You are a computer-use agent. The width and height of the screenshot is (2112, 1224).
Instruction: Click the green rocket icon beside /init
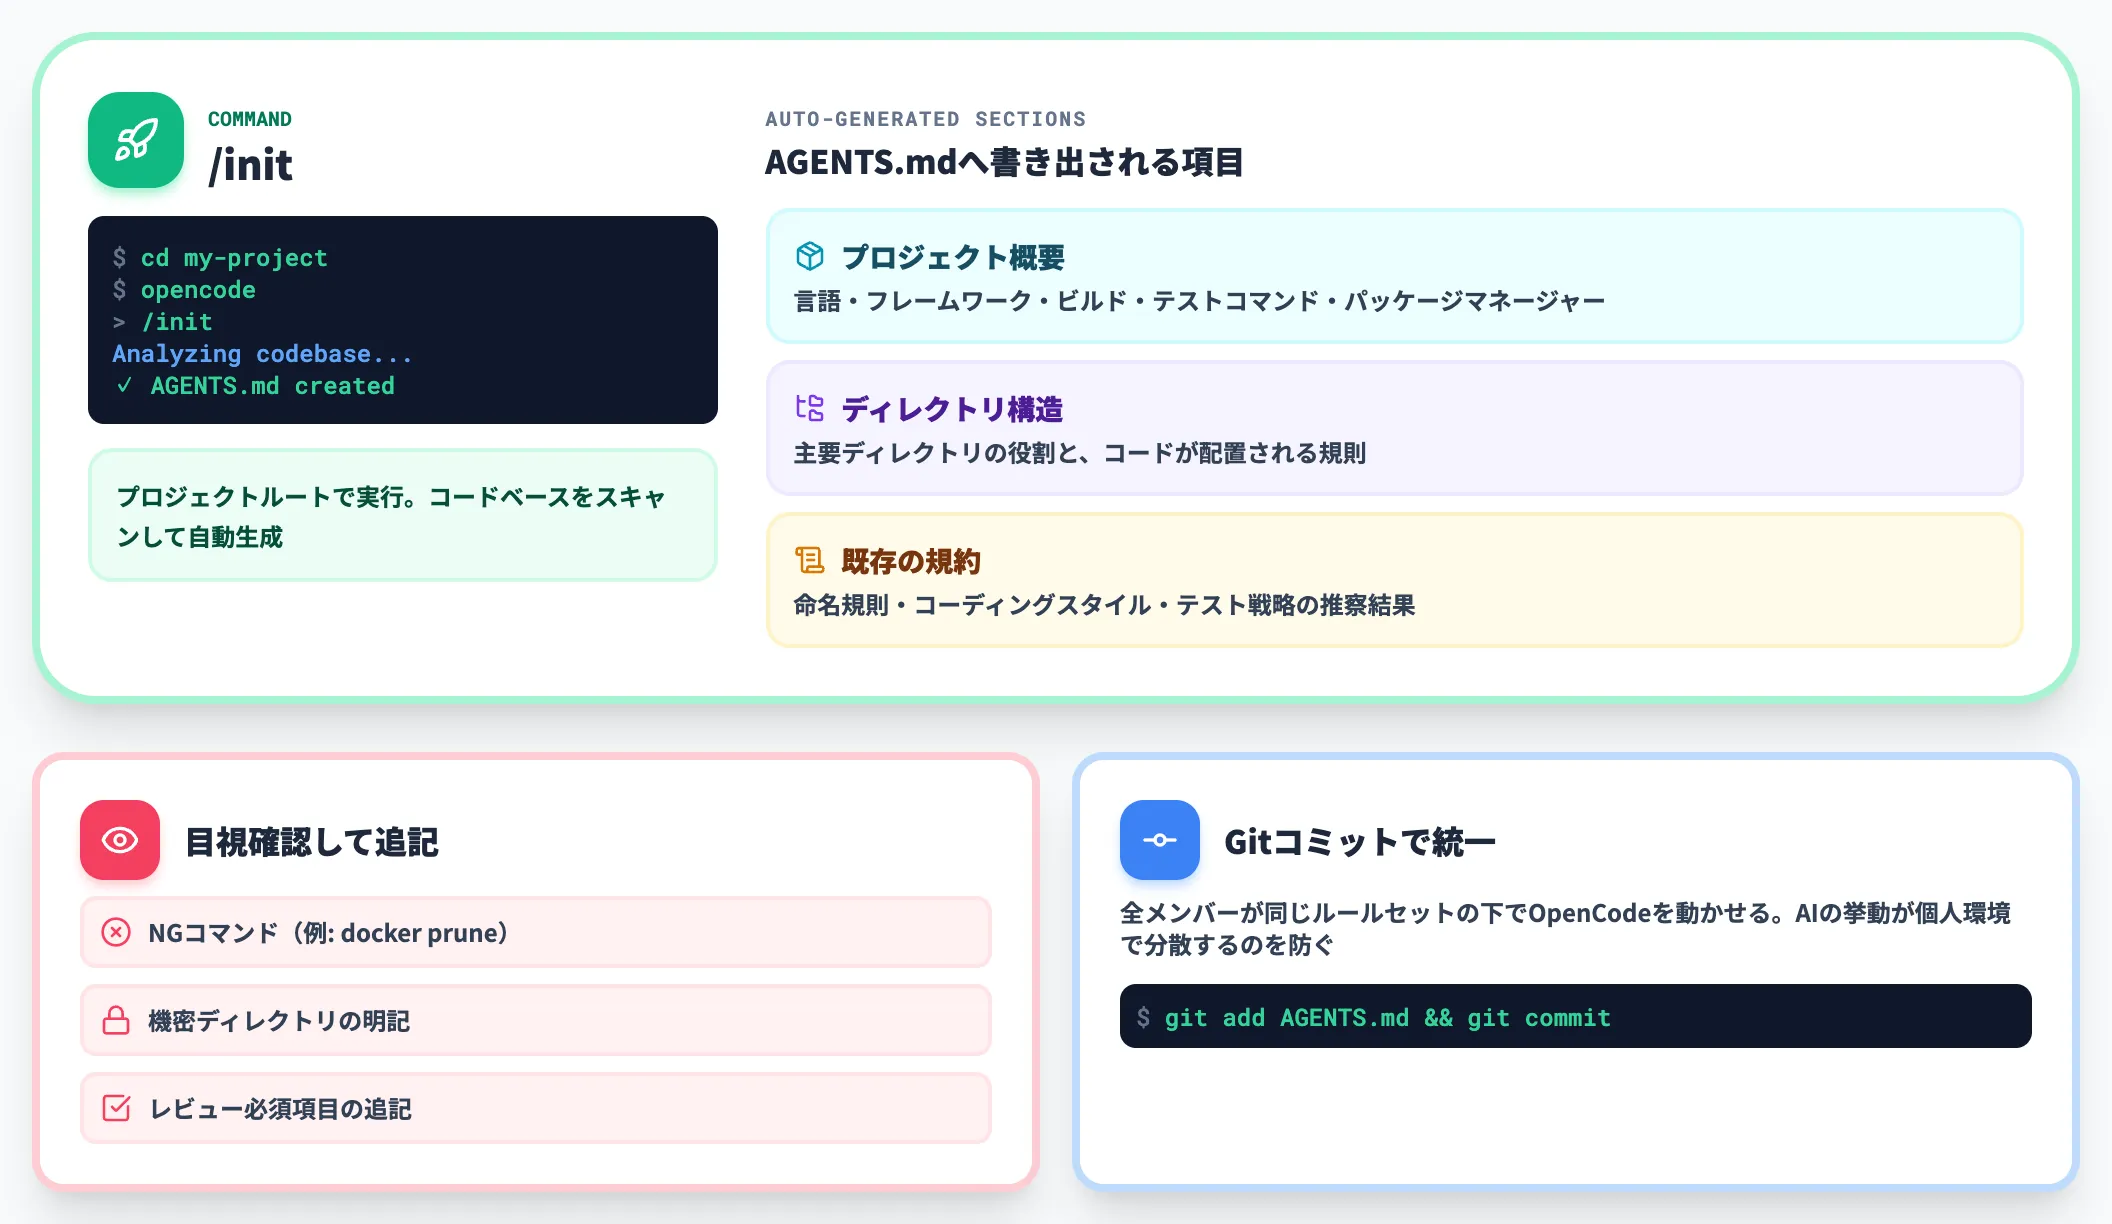pyautogui.click(x=136, y=140)
